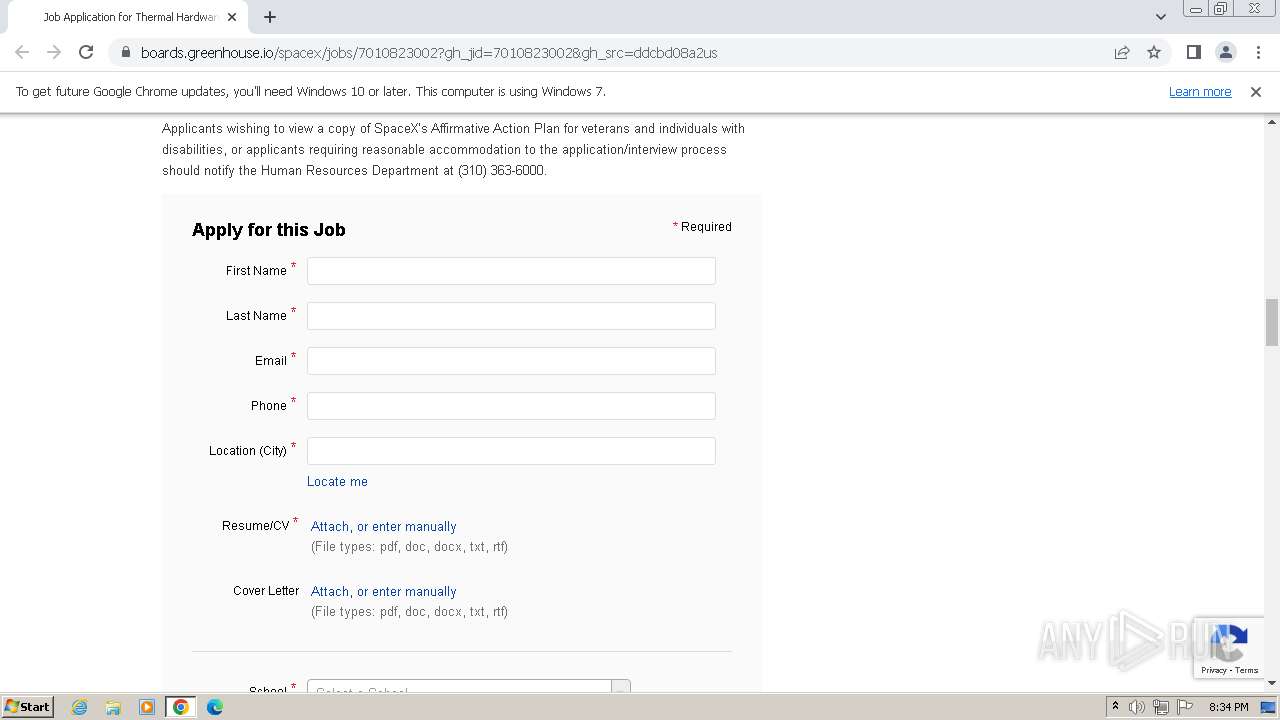This screenshot has width=1280, height=720.
Task: Open the Chrome three-dot menu
Action: point(1258,52)
